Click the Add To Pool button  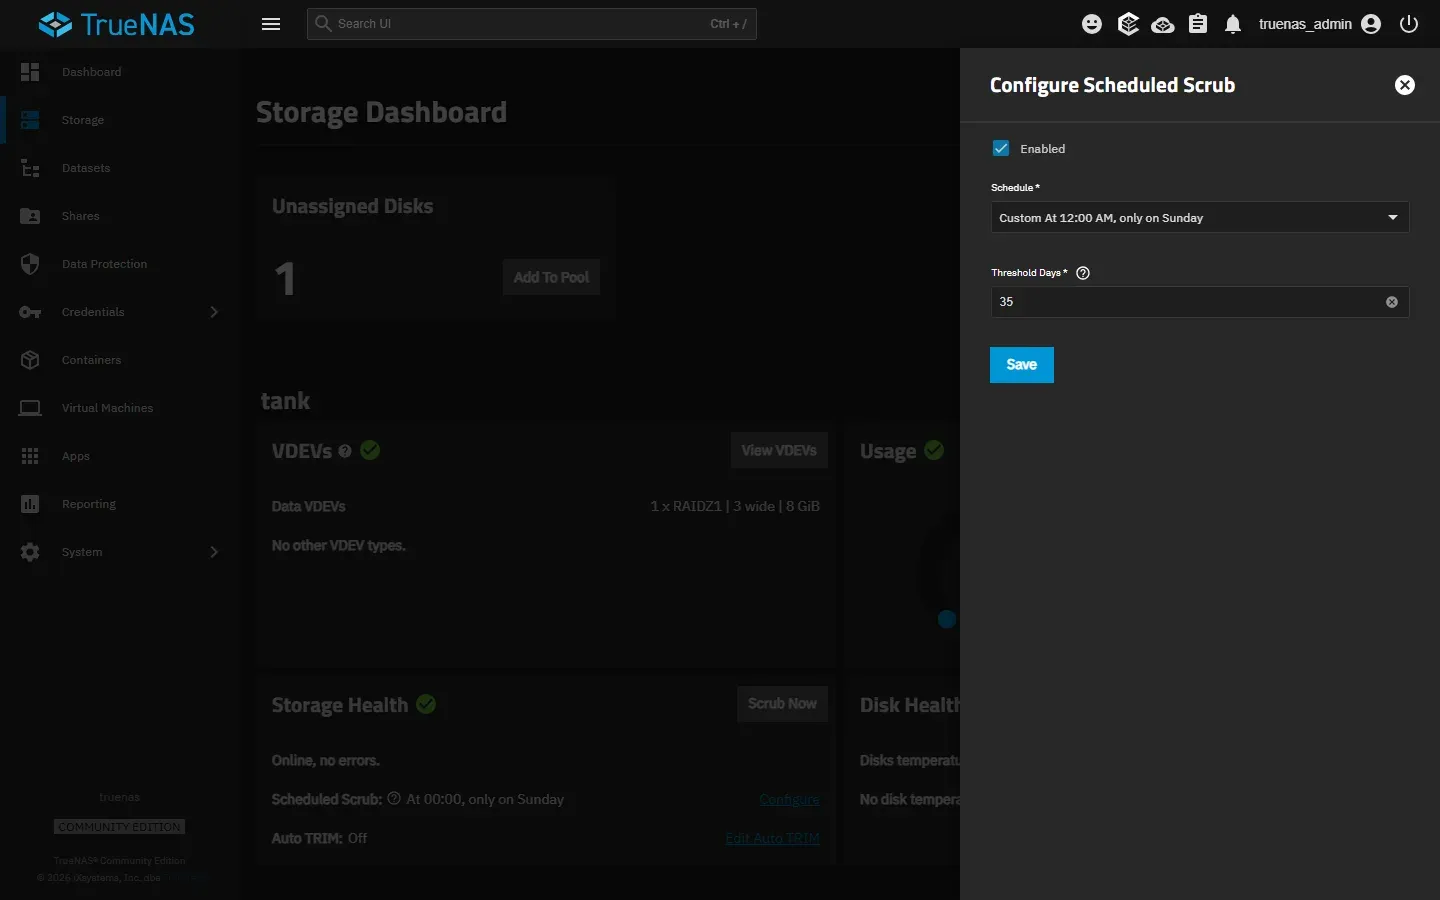point(551,277)
